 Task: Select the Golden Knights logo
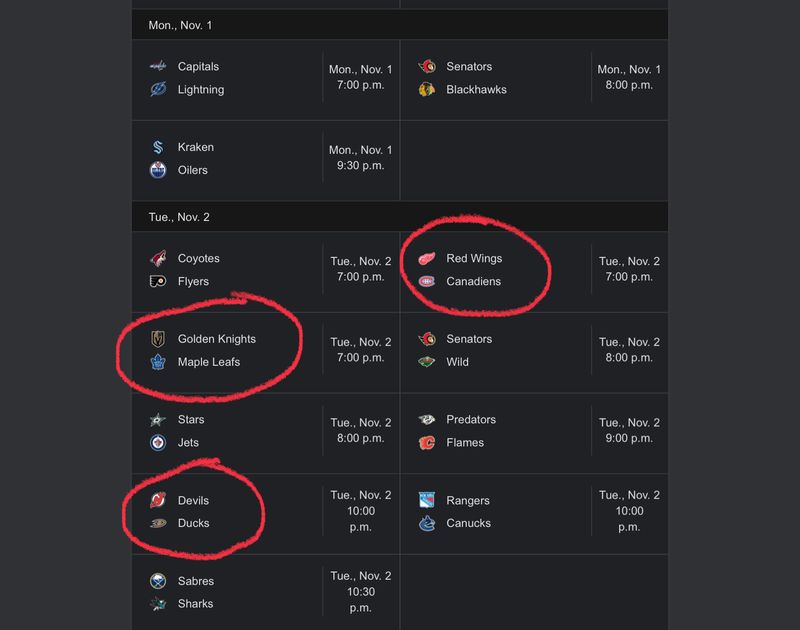click(158, 339)
